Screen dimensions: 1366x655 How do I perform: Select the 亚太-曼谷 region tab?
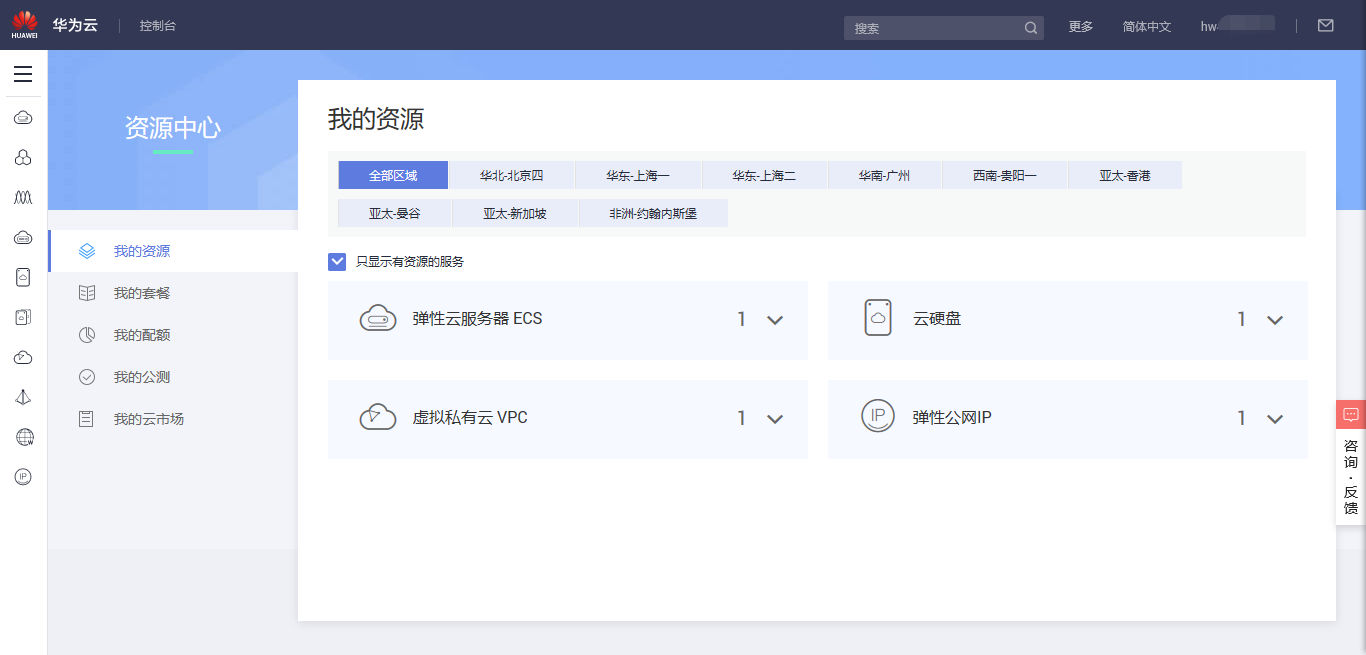[x=395, y=213]
